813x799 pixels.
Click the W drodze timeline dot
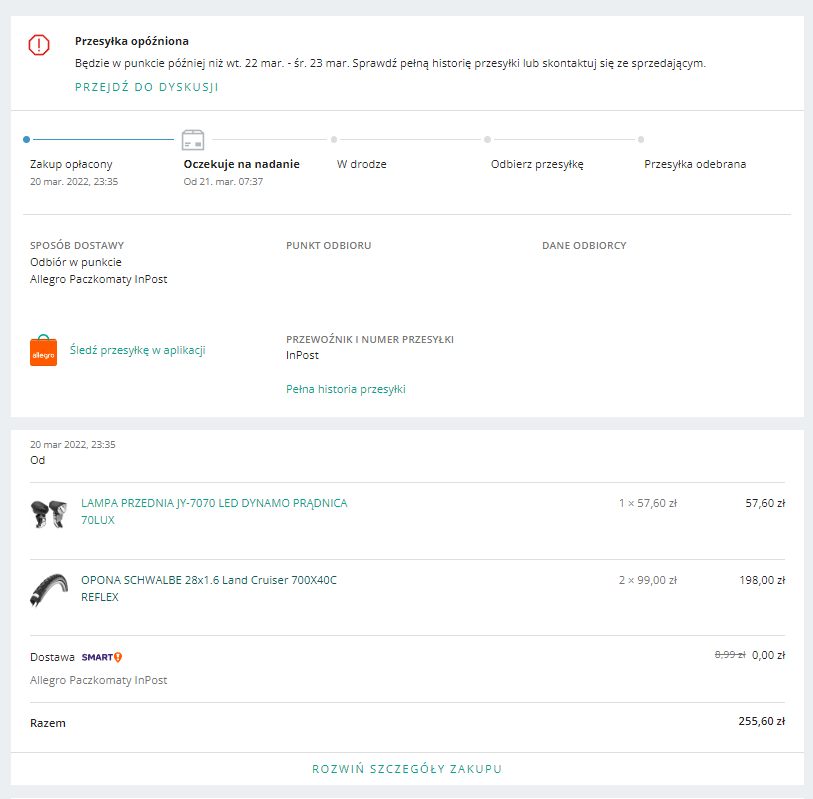point(334,139)
